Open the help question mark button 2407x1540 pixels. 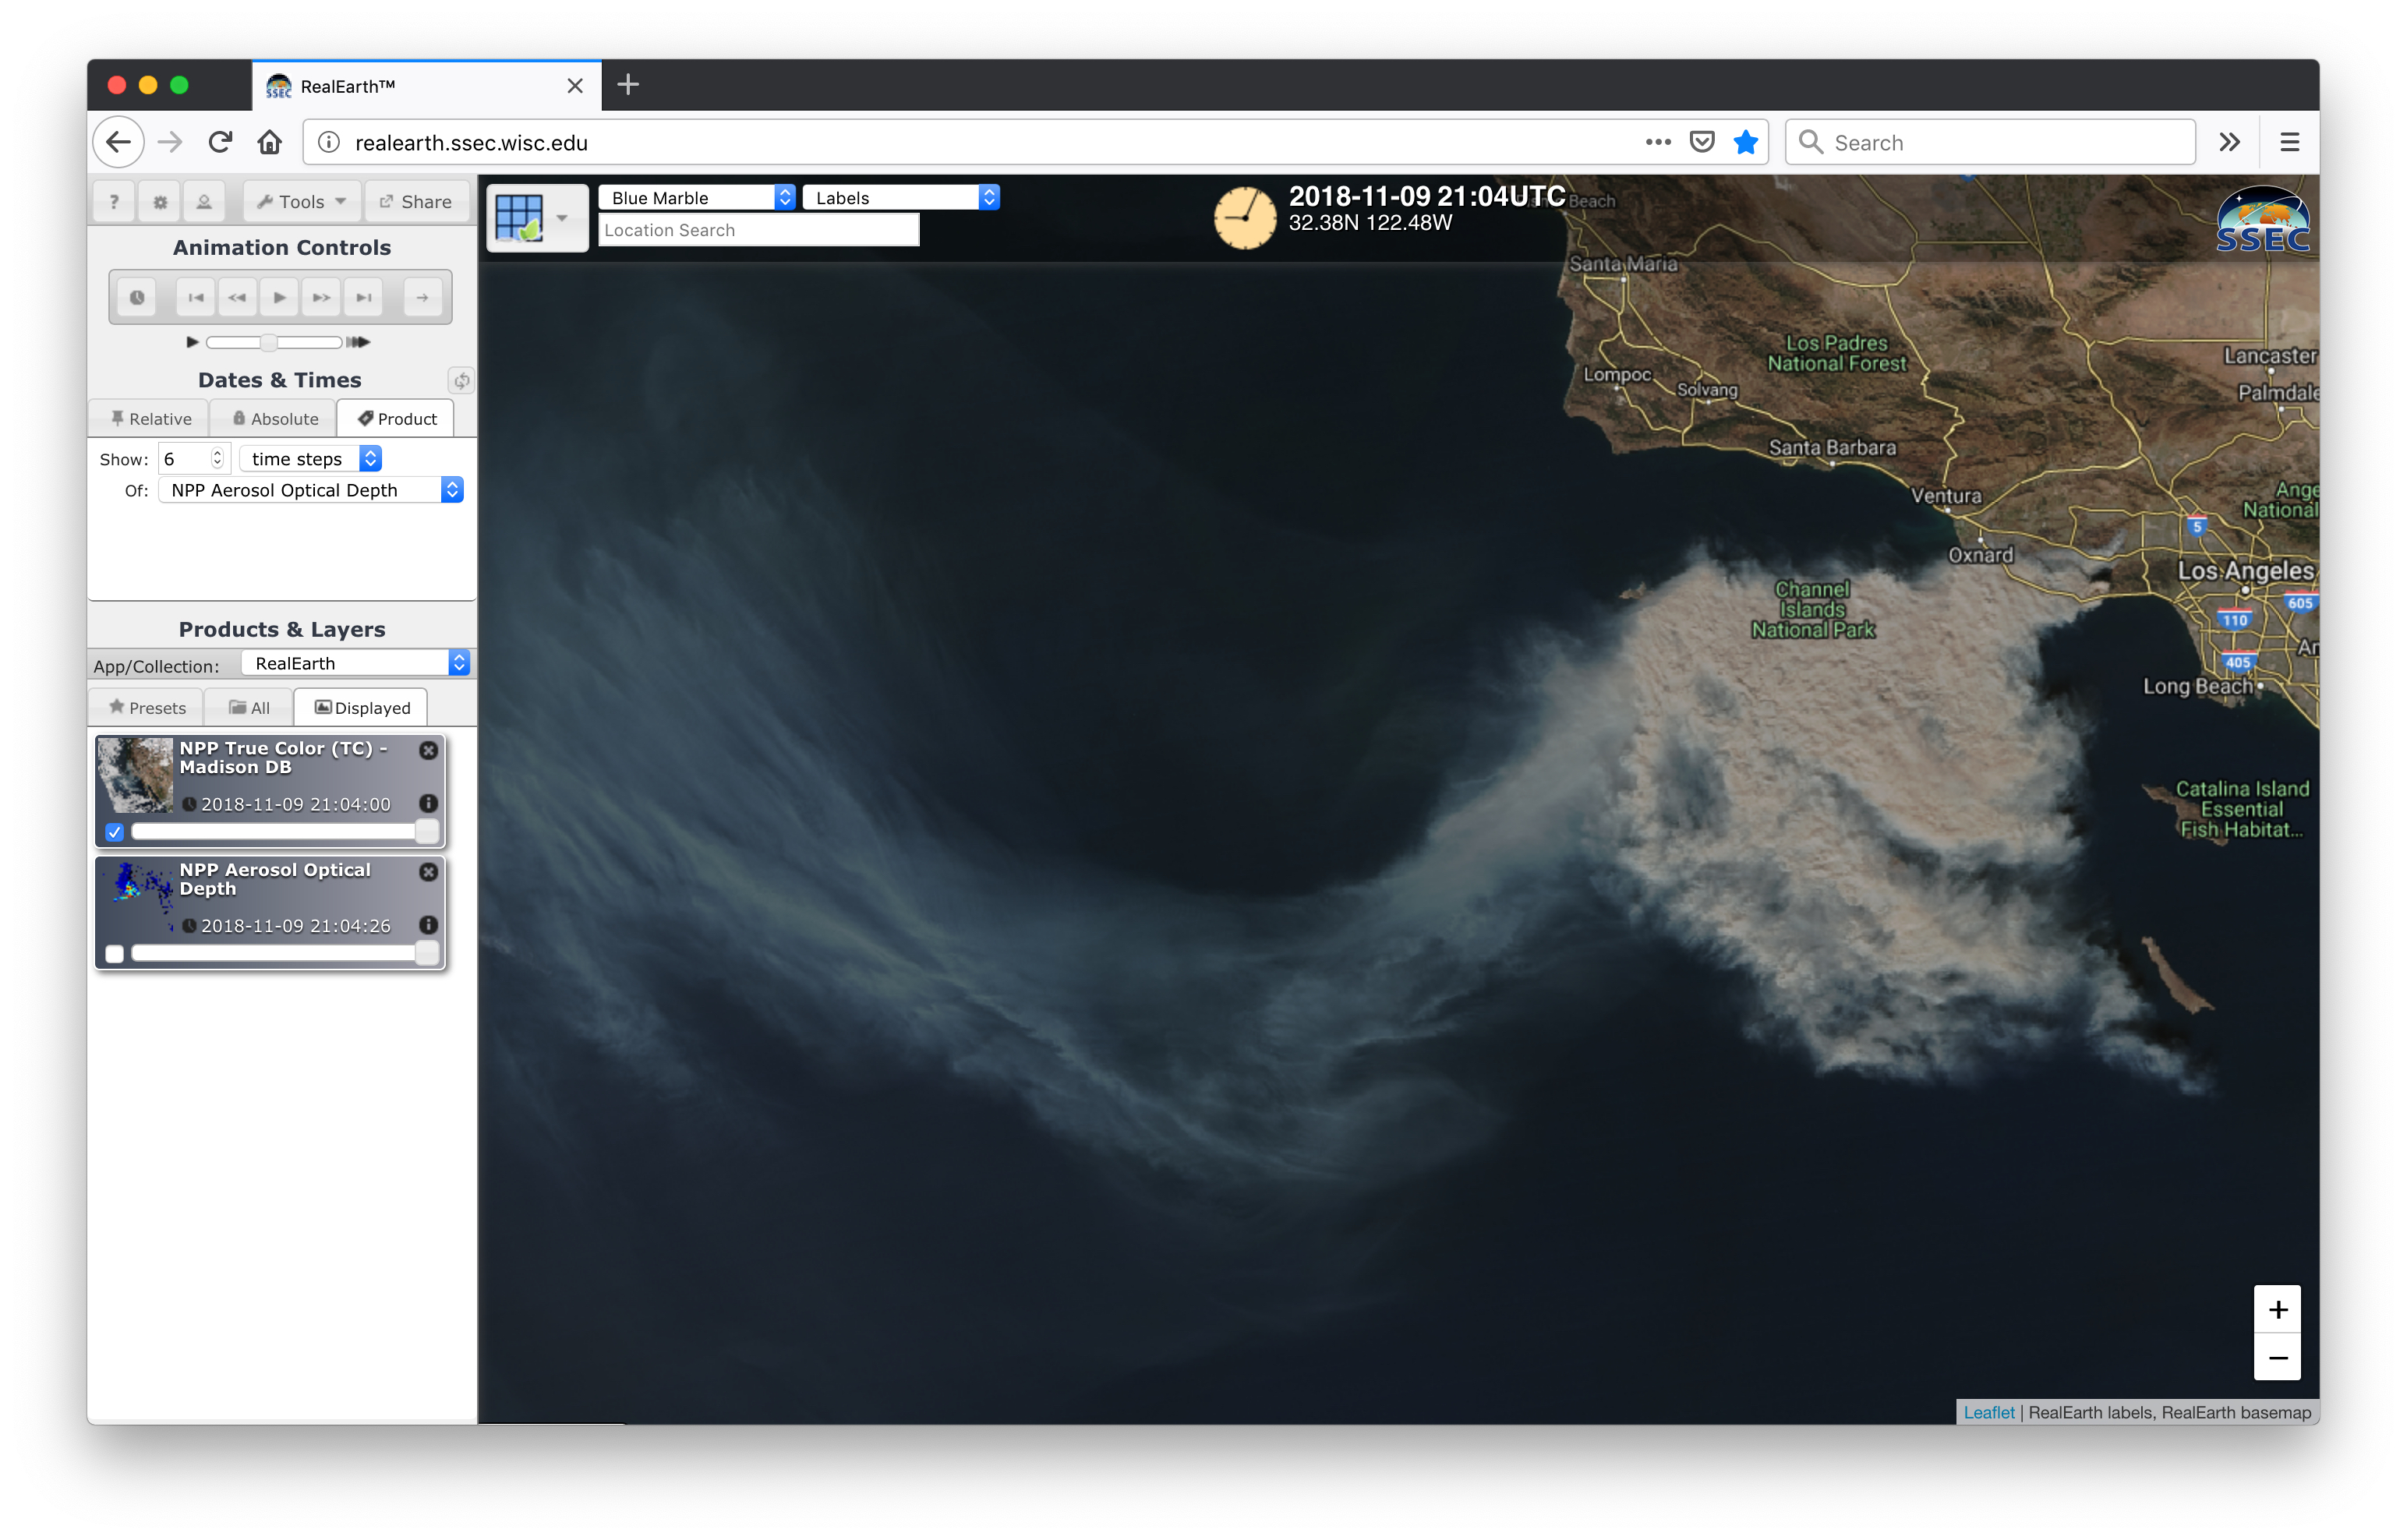[x=114, y=202]
